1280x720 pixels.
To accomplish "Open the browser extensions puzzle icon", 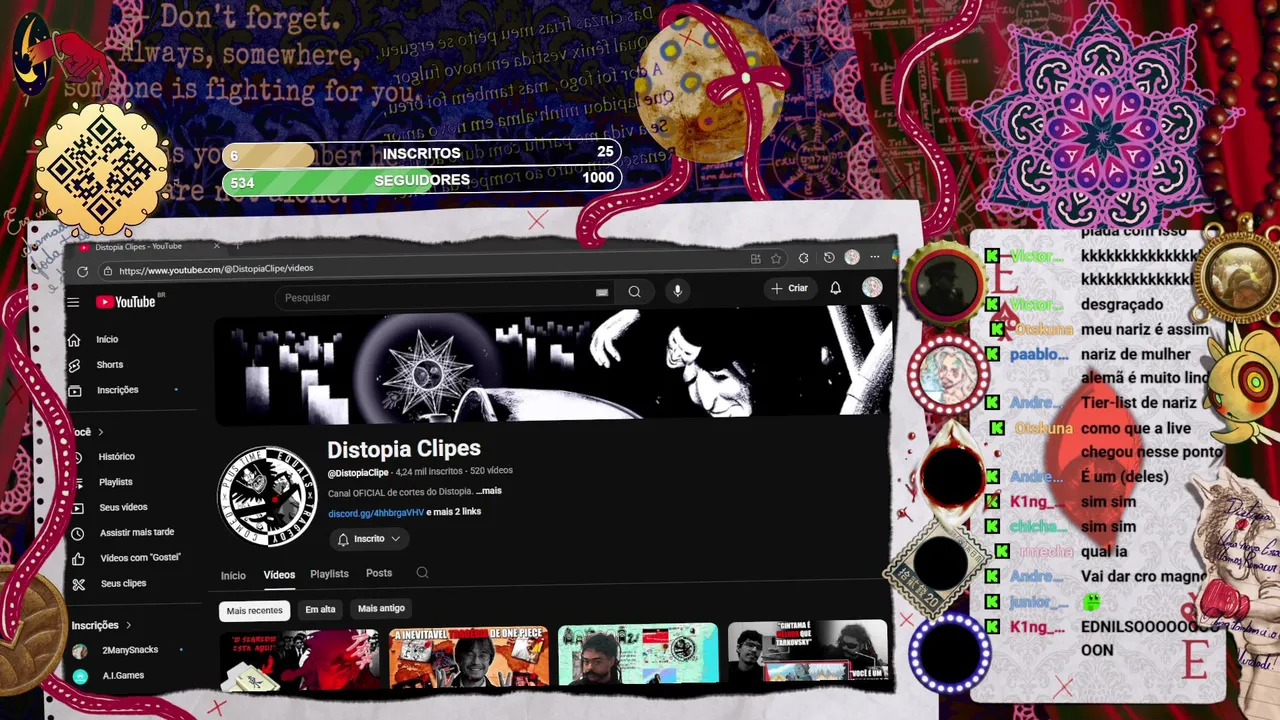I will point(803,258).
